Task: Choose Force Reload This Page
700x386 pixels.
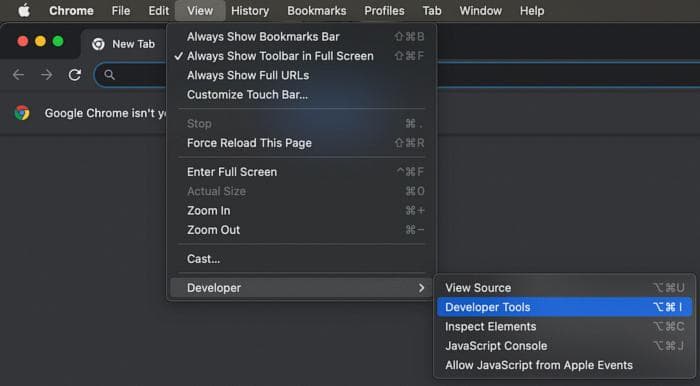Action: (301, 143)
